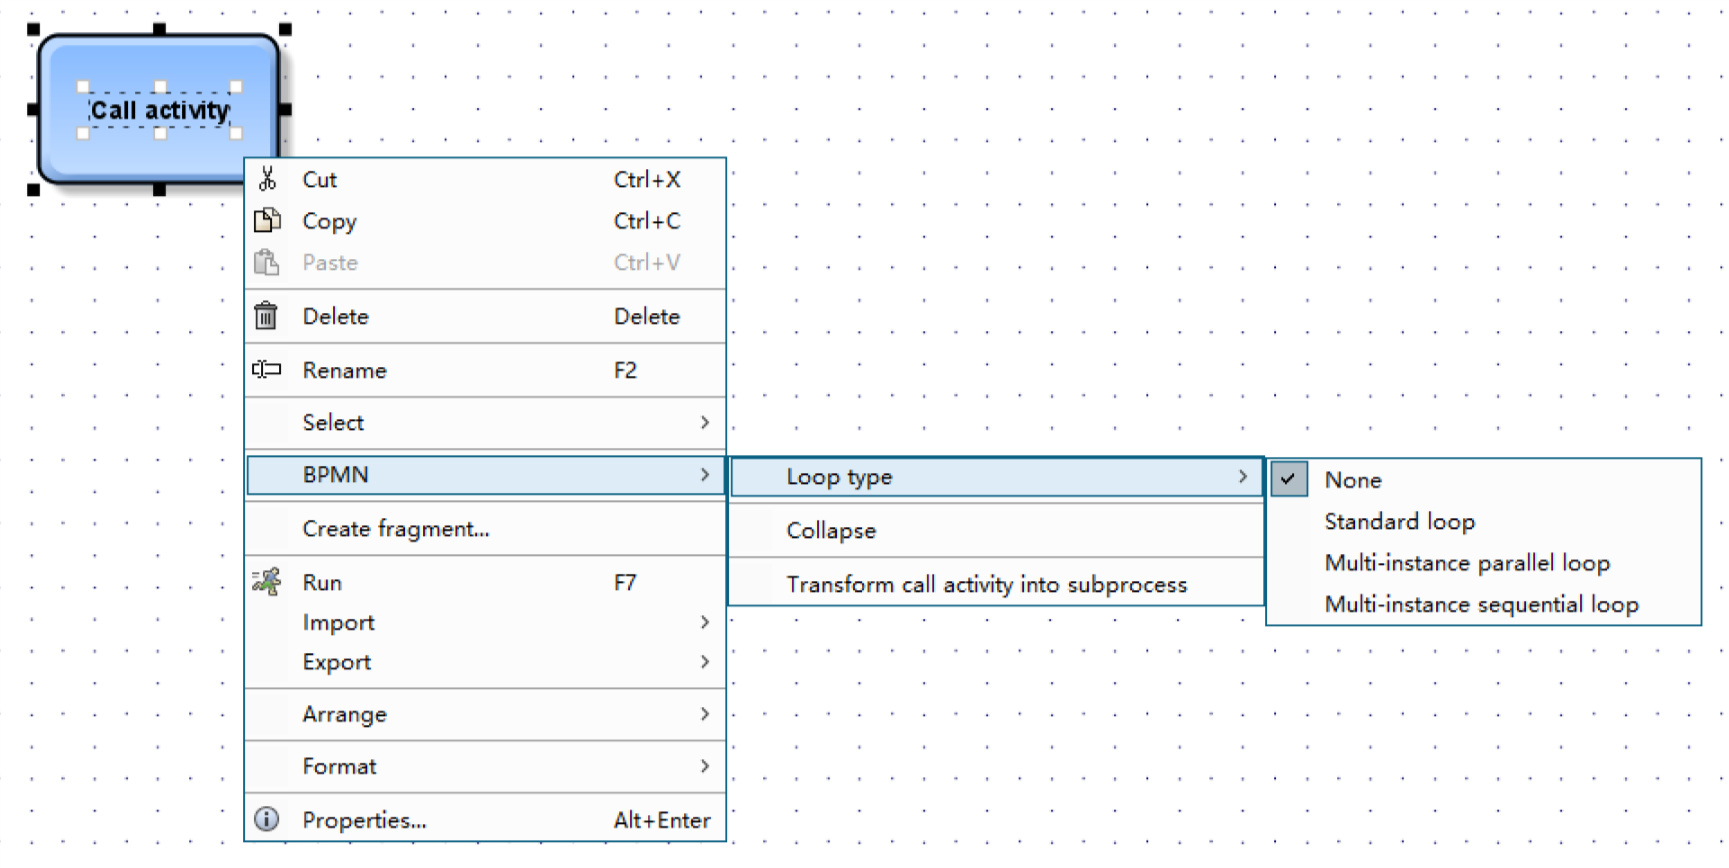This screenshot has width=1729, height=868.
Task: Select Collapse in the BPMN submenu
Action: click(831, 531)
